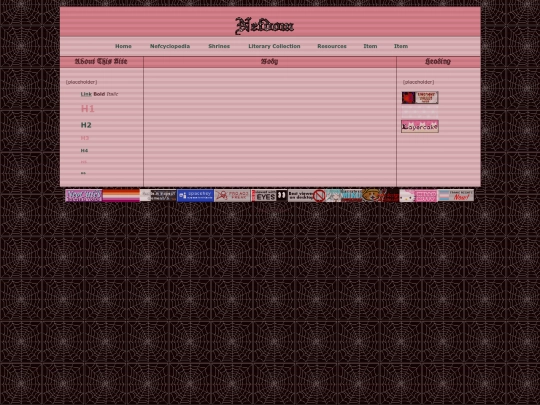Click the H4 sample heading
Viewport: 540px width, 405px height.
(x=84, y=150)
